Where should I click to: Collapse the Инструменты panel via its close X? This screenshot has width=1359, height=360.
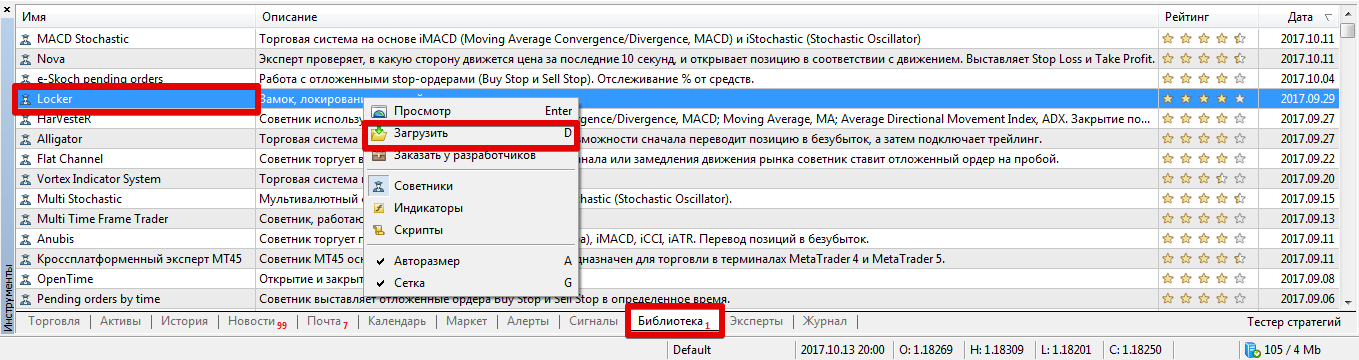8,7
